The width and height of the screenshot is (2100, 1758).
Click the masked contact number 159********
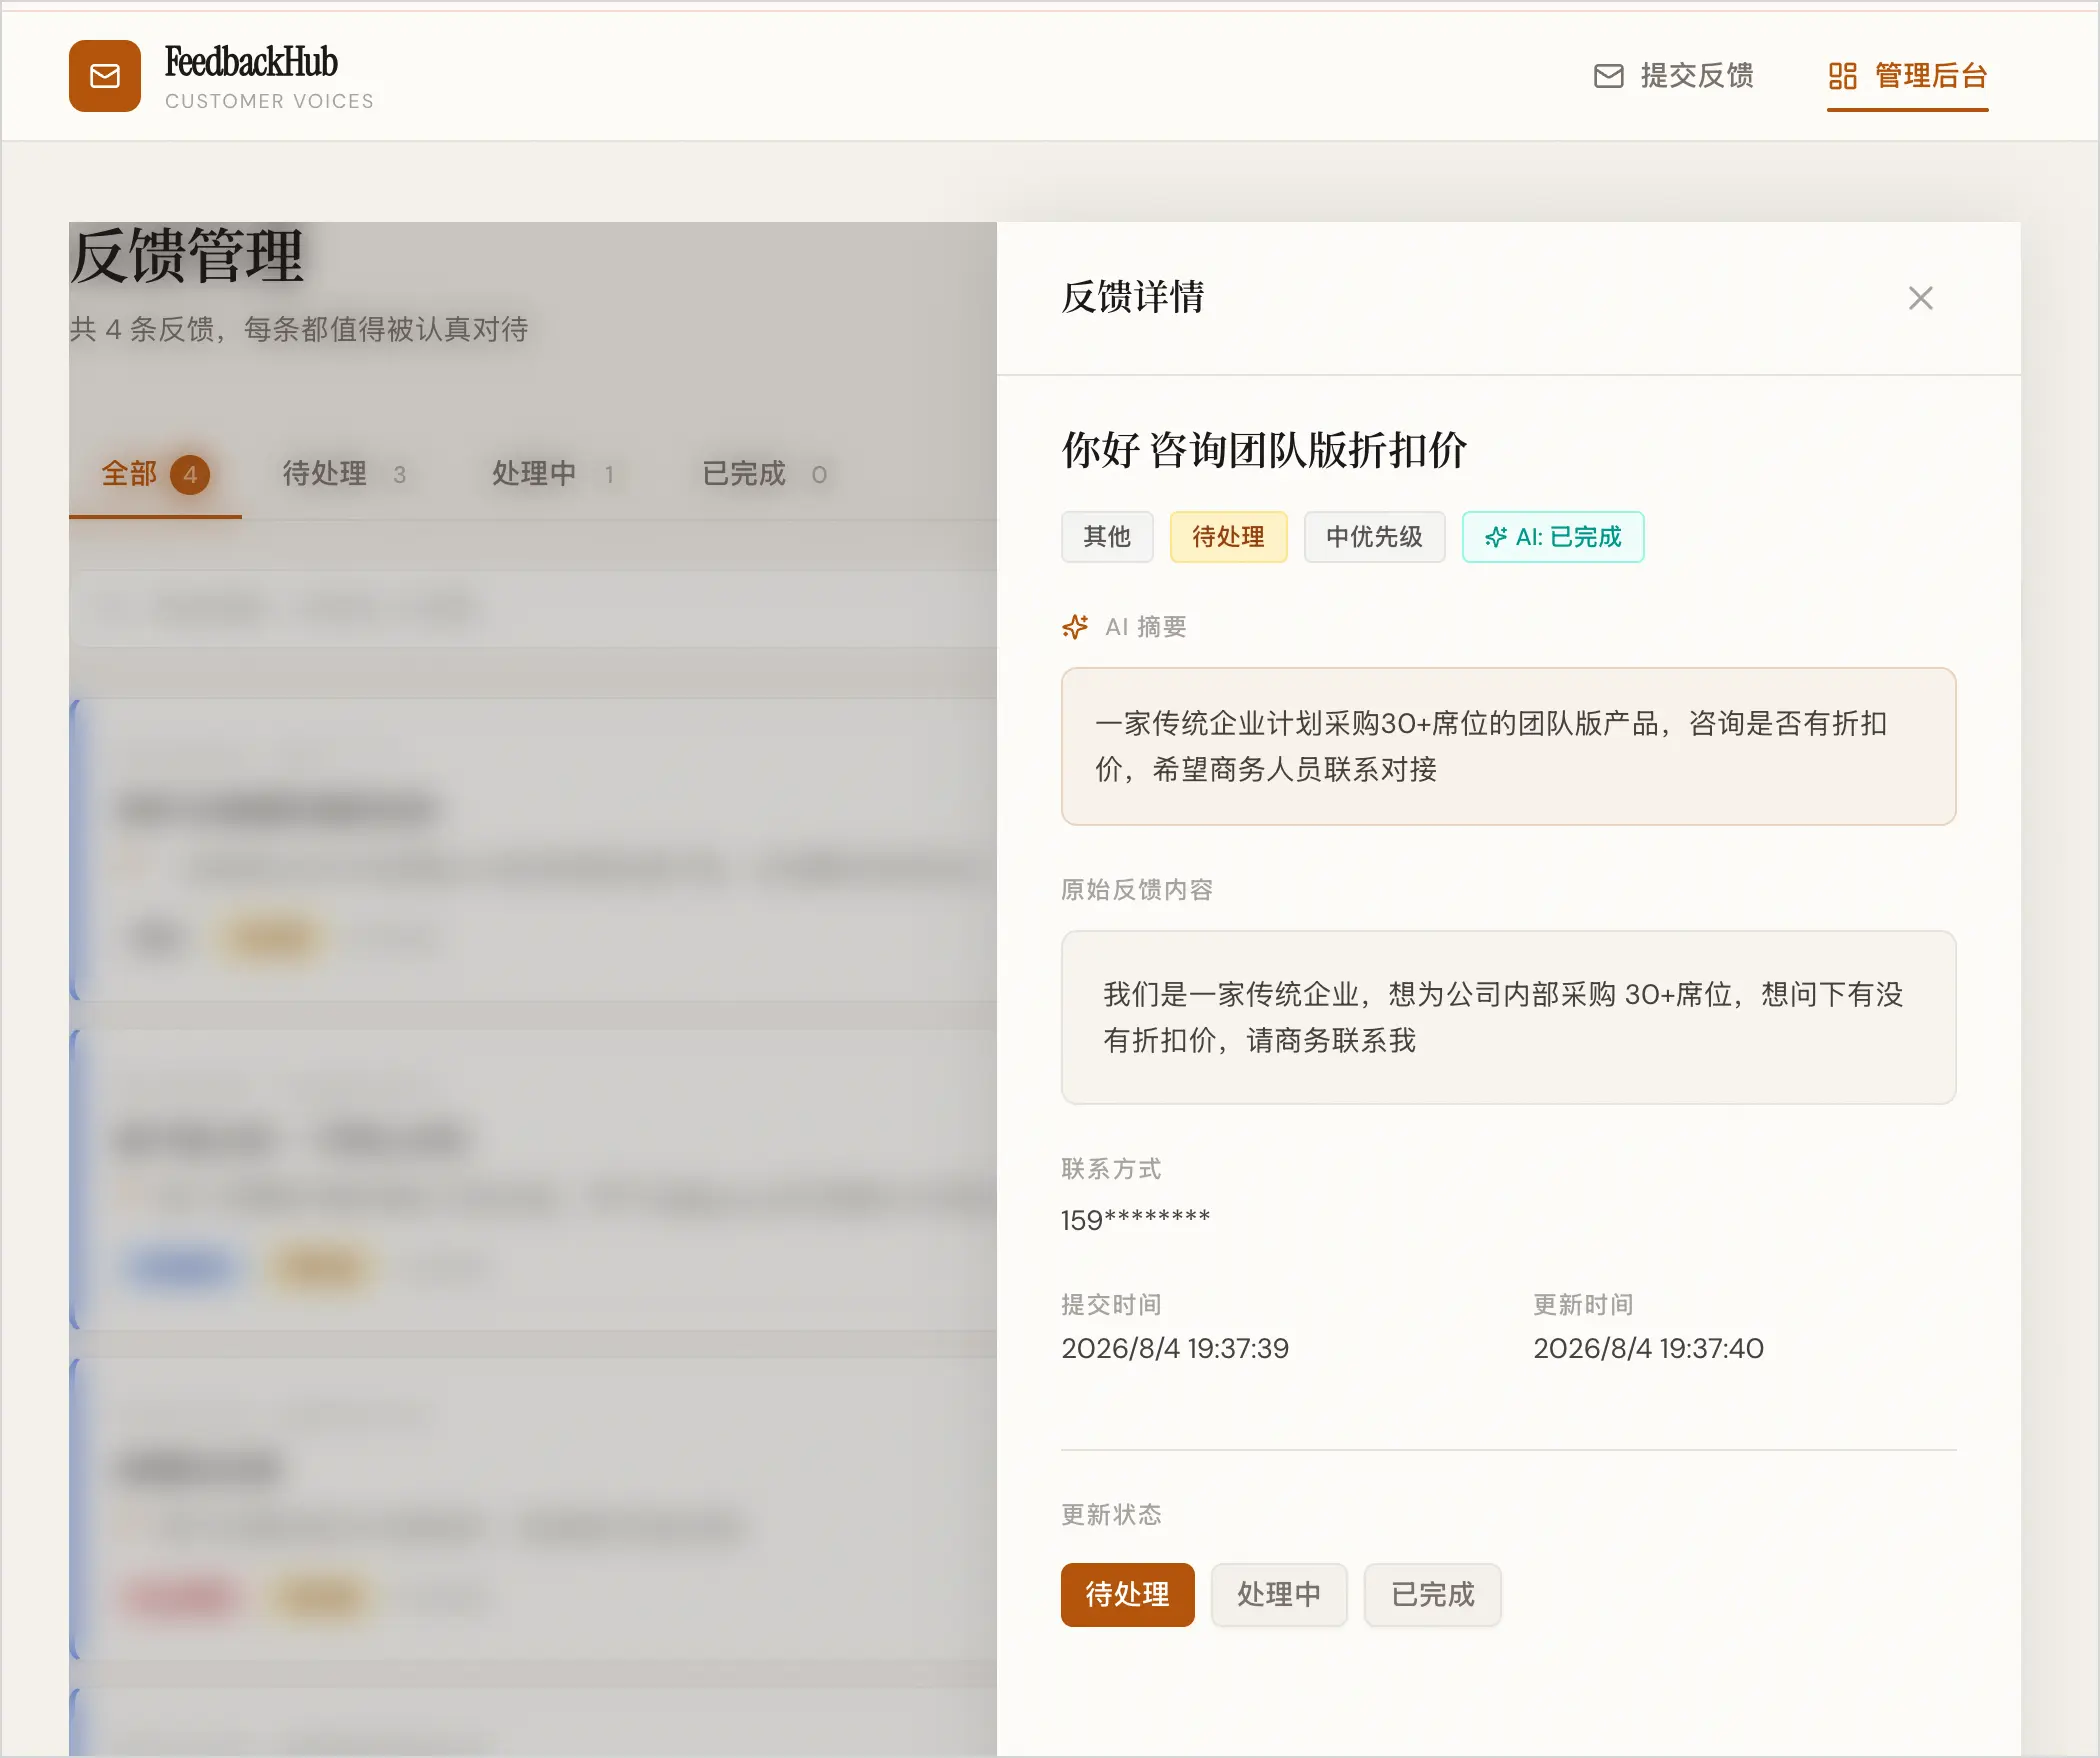(1136, 1219)
